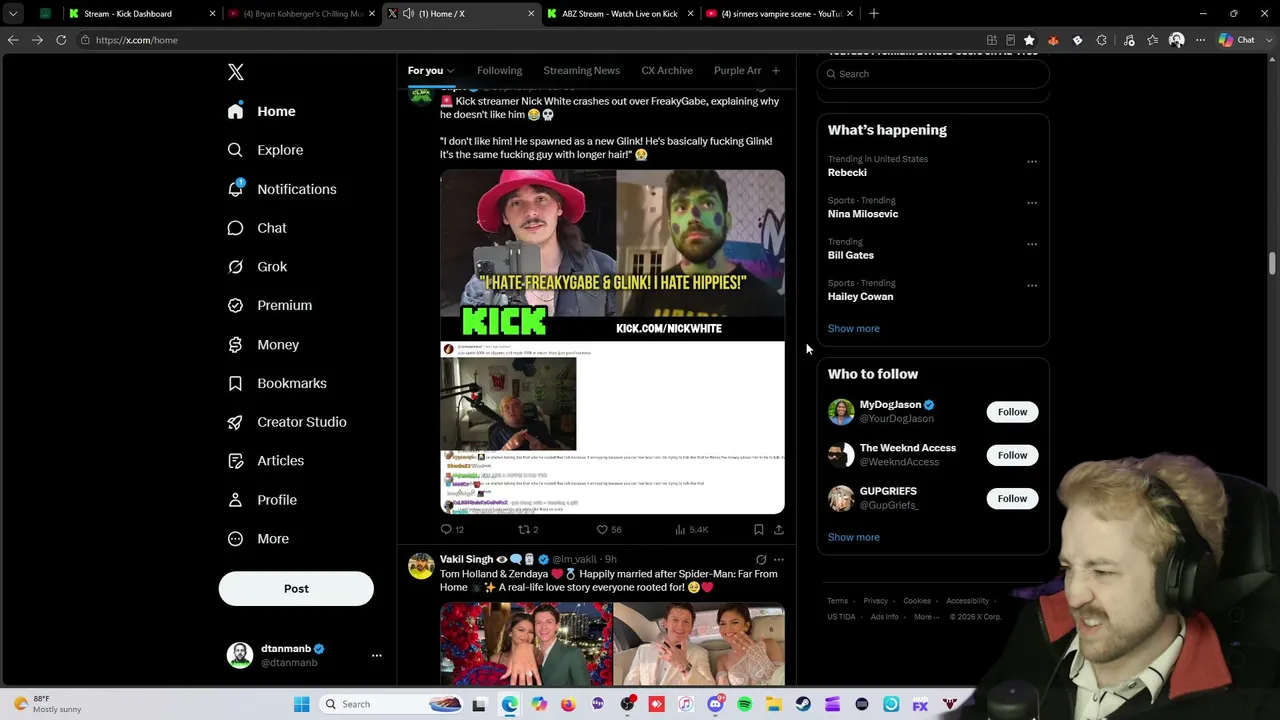Open Explore from the sidebar
This screenshot has height=720, width=1280.
pos(265,150)
